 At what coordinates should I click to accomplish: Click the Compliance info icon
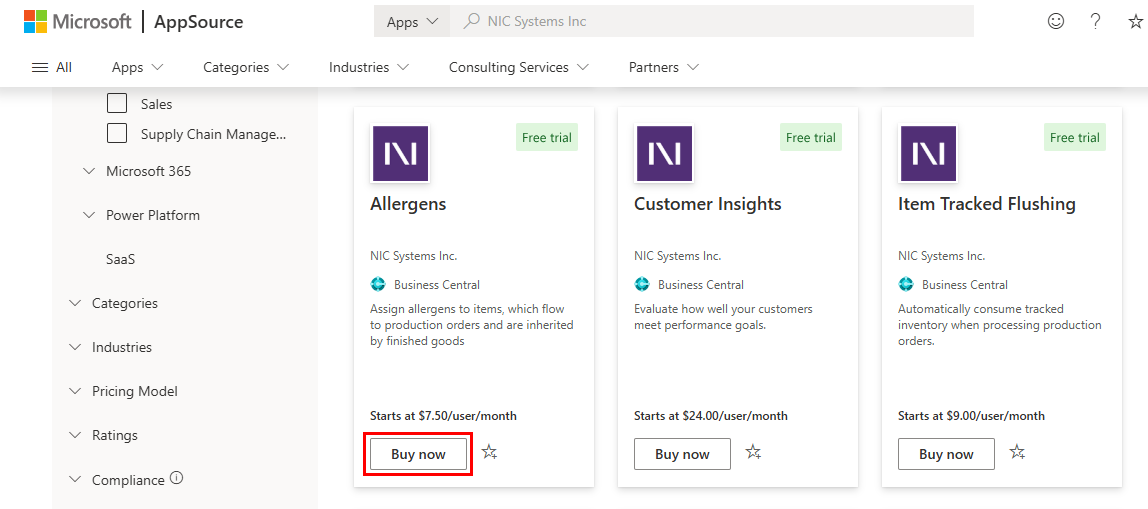pyautogui.click(x=177, y=478)
